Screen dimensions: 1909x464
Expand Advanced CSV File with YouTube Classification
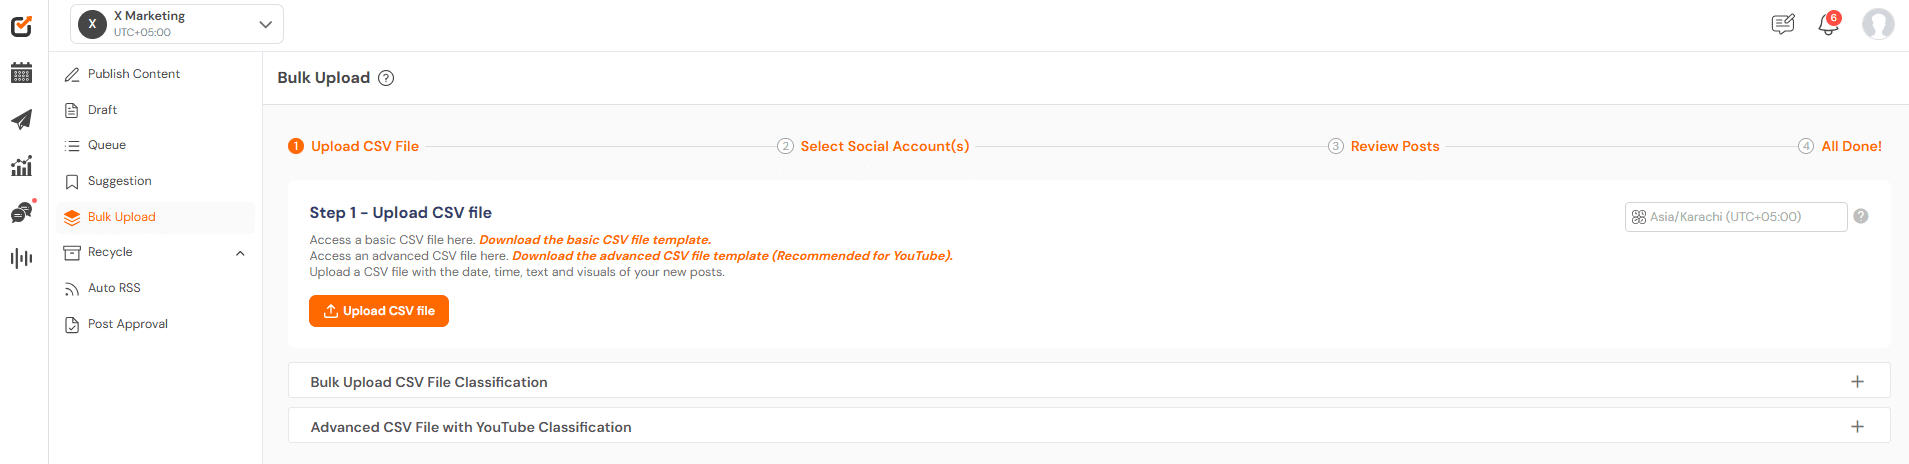pos(1857,427)
